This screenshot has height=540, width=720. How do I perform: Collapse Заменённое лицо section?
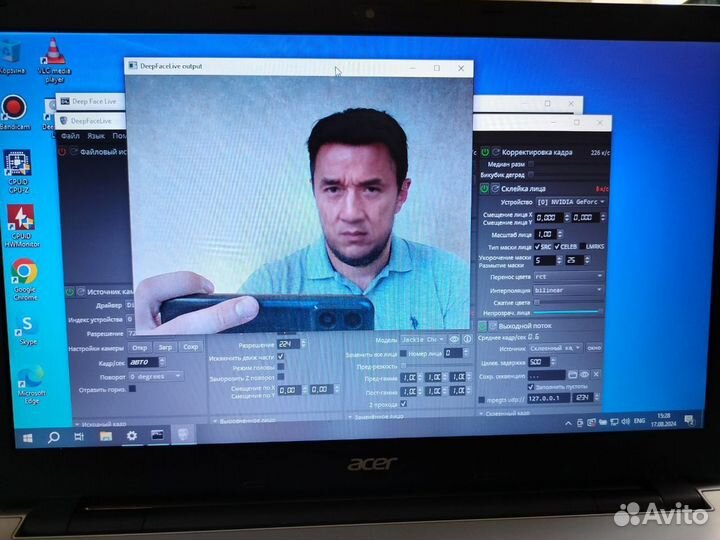[x=350, y=417]
